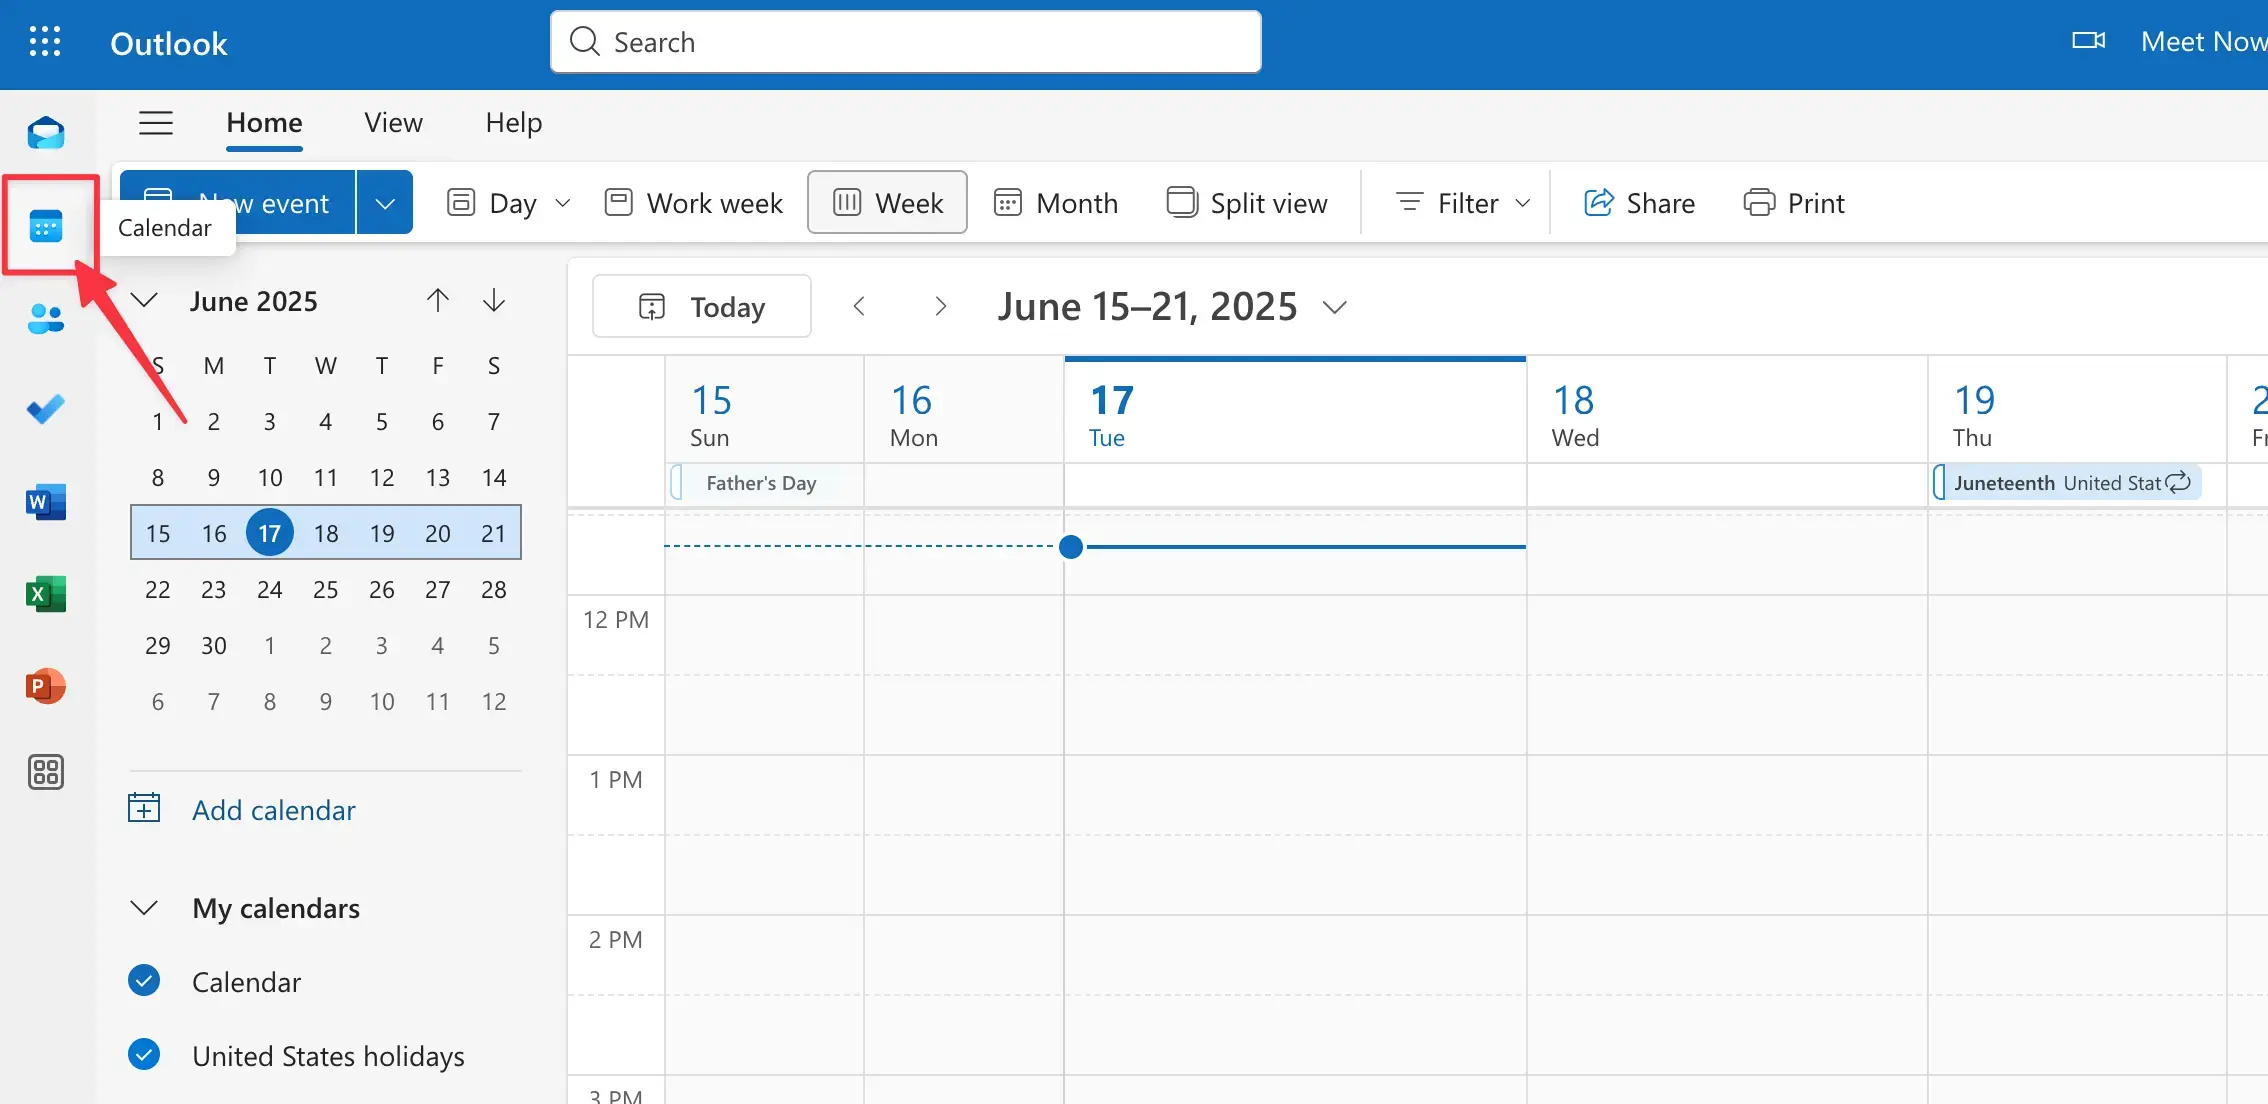The width and height of the screenshot is (2268, 1104).
Task: Open the To Do checkmark icon
Action: tap(46, 409)
